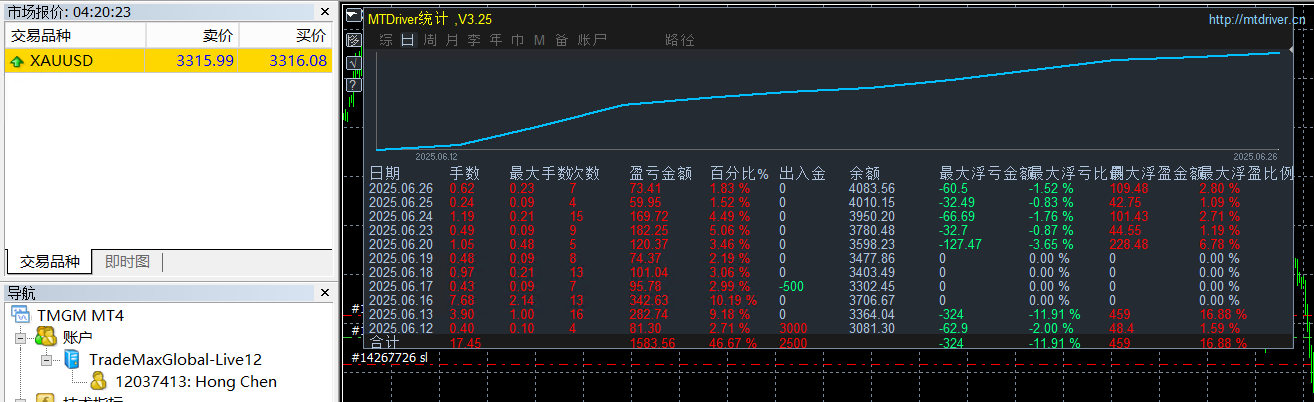This screenshot has width=1314, height=402.
Task: Click the 出入金 column header
Action: click(x=802, y=173)
